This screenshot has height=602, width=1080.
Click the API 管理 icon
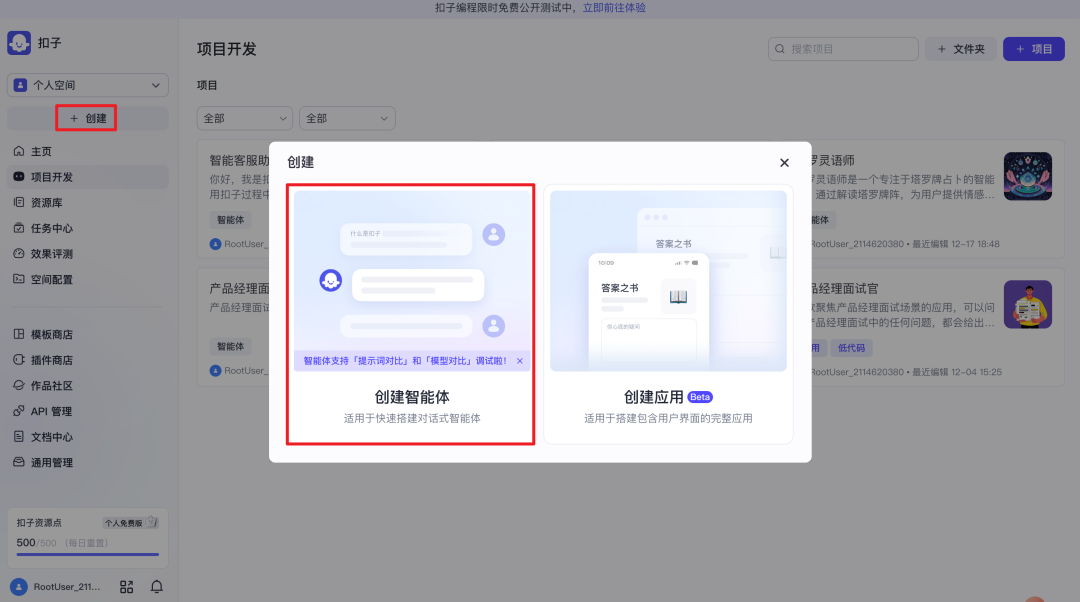[x=19, y=411]
